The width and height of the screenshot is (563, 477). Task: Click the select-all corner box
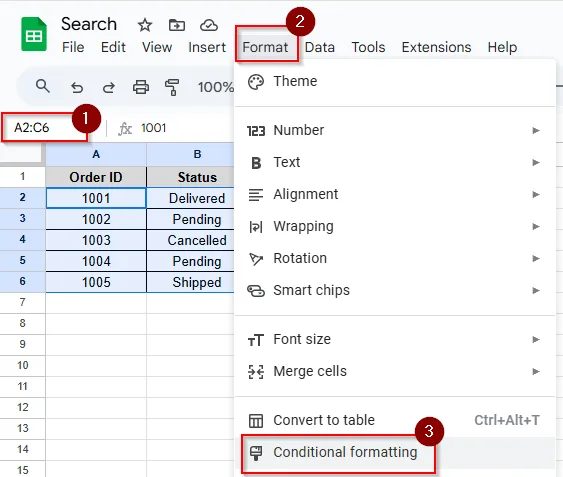pos(23,154)
